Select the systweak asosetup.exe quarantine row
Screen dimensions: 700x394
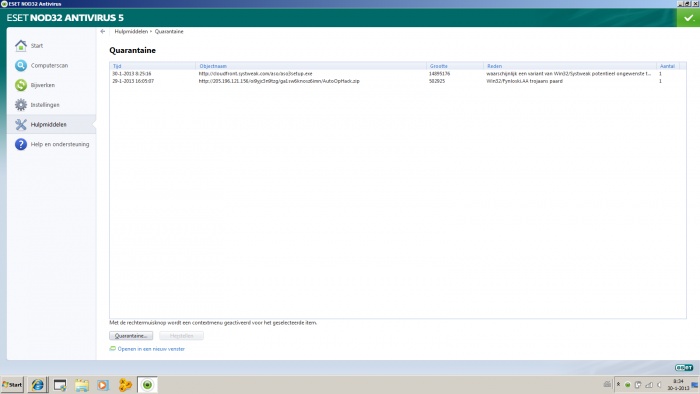pos(397,74)
